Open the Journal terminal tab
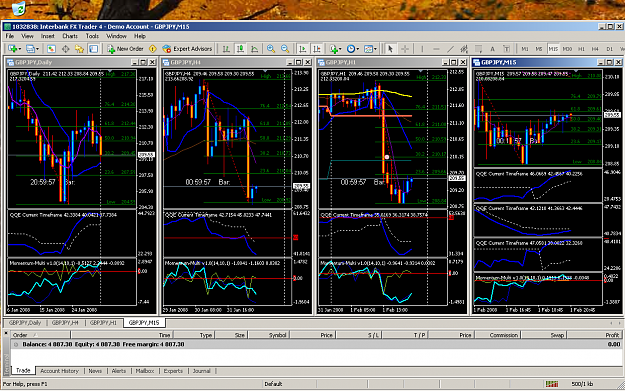This screenshot has height=391, width=625. 202,371
